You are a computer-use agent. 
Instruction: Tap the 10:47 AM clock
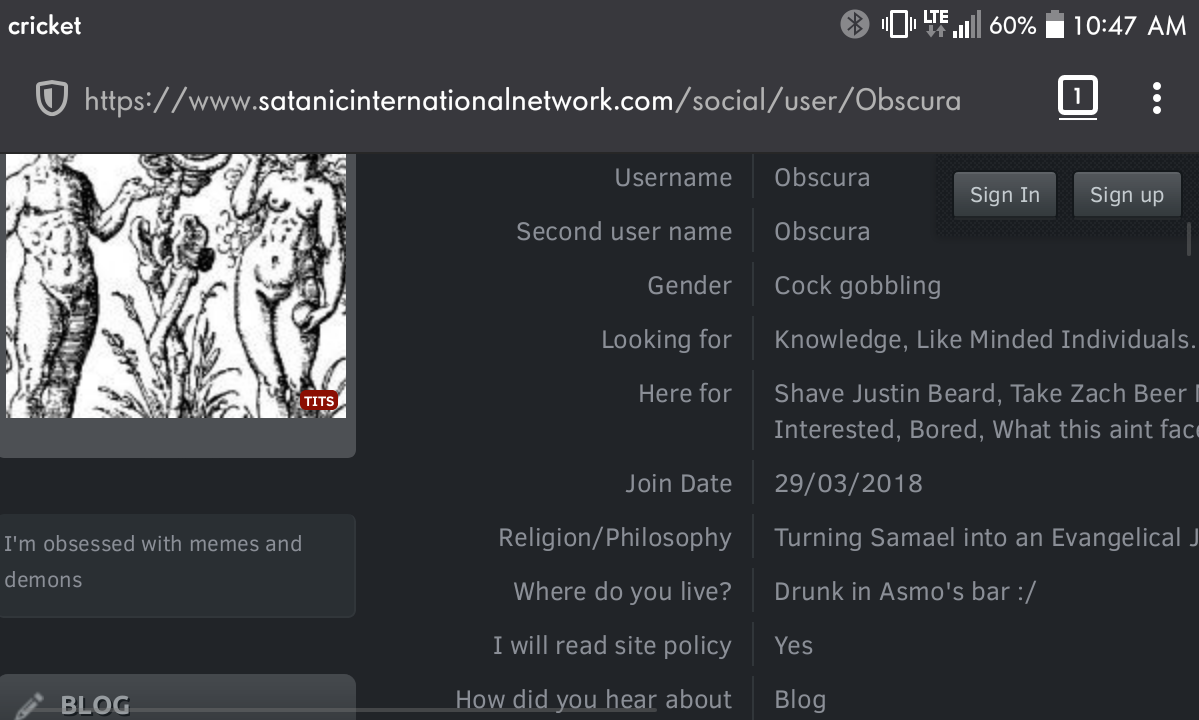[x=1129, y=25]
